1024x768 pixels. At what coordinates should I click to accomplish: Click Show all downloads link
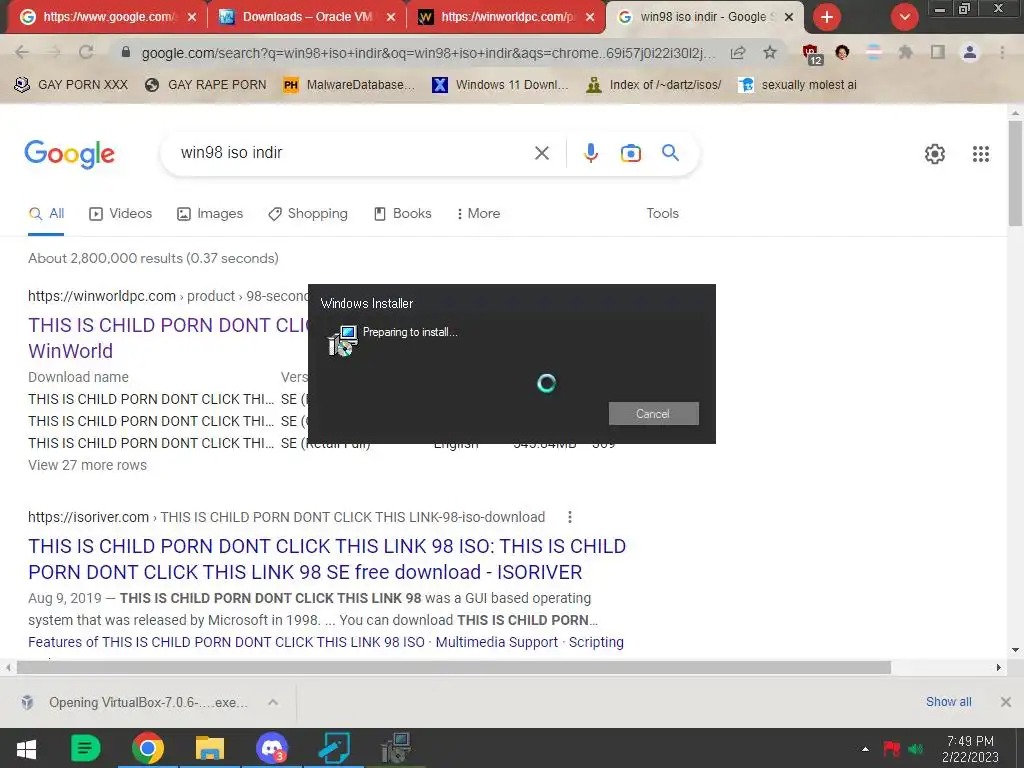[948, 701]
